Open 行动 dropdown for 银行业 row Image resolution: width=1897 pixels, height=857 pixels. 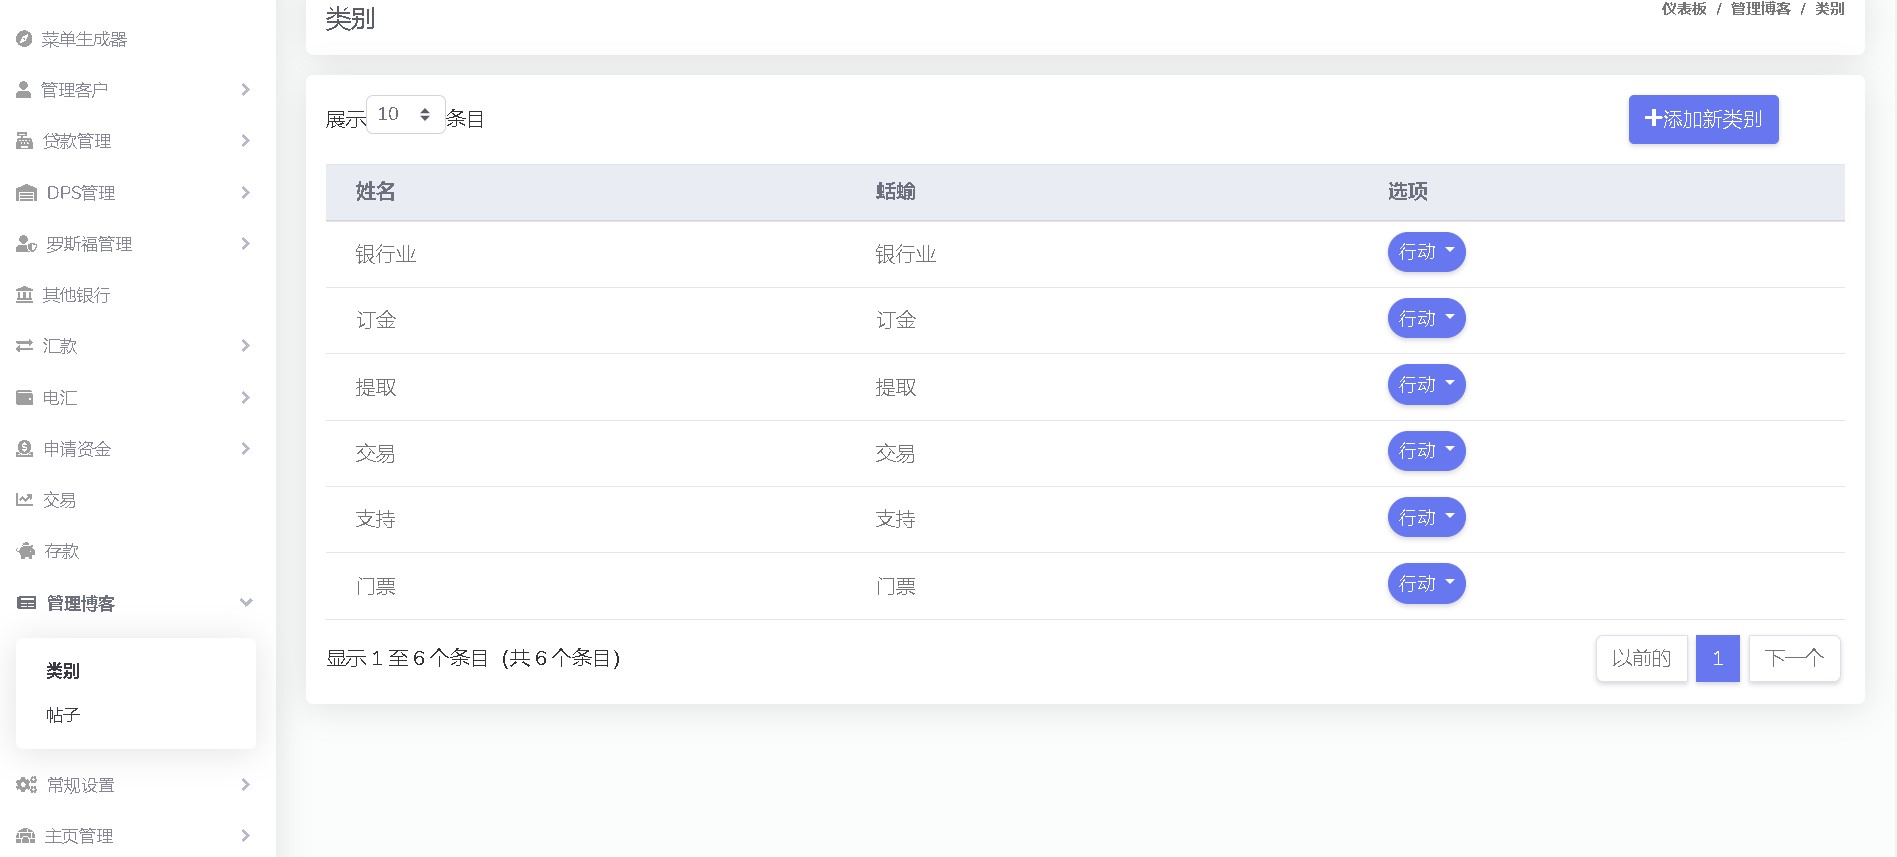click(1426, 252)
